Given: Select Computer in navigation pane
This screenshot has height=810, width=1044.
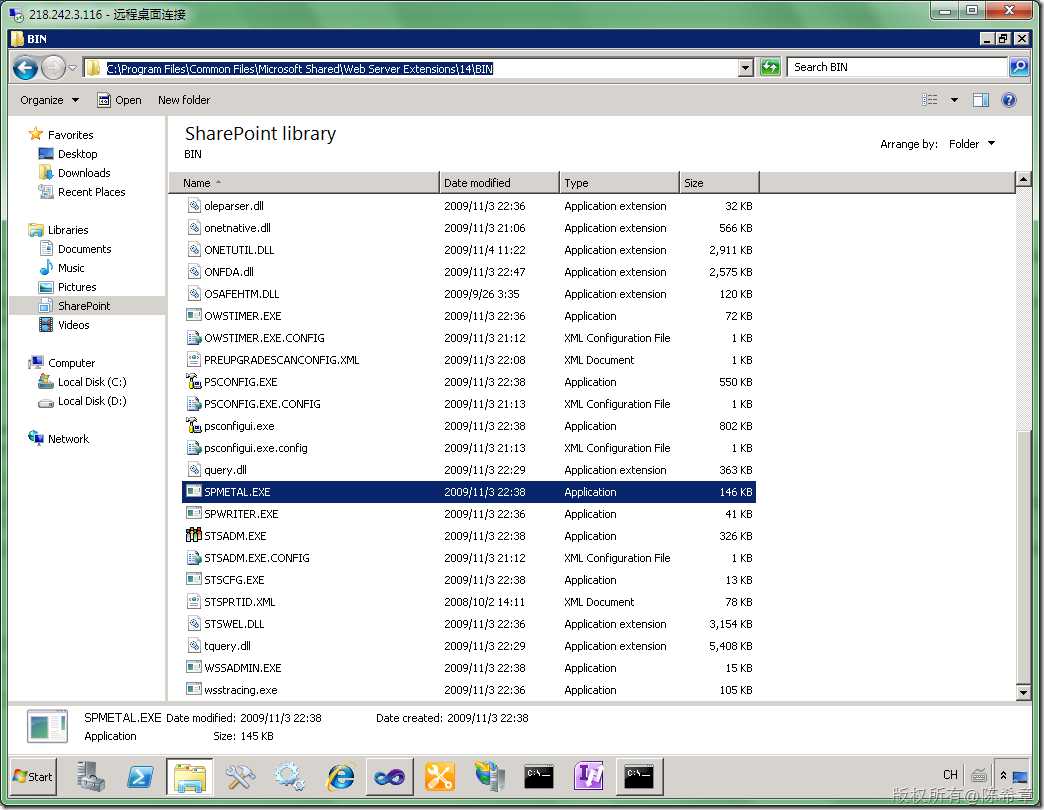Looking at the screenshot, I should (71, 363).
